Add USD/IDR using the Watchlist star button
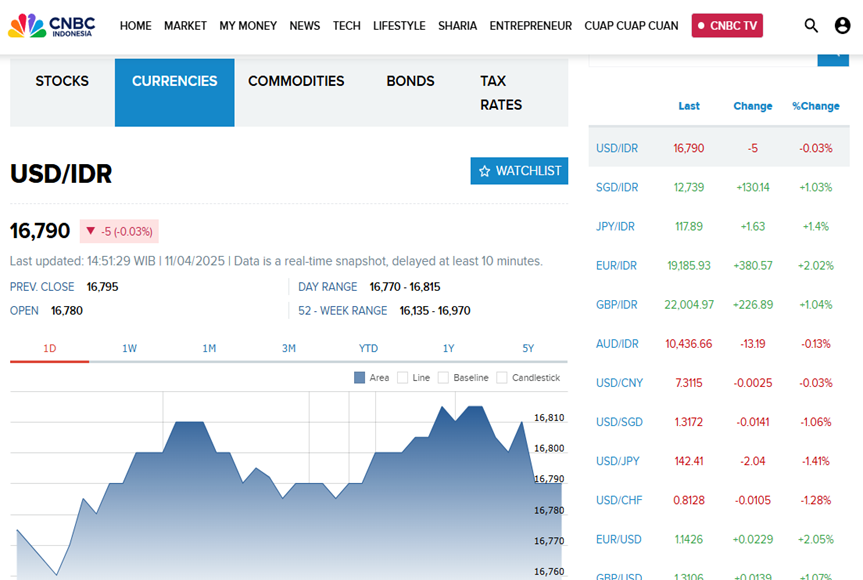The height and width of the screenshot is (580, 863). 519,171
